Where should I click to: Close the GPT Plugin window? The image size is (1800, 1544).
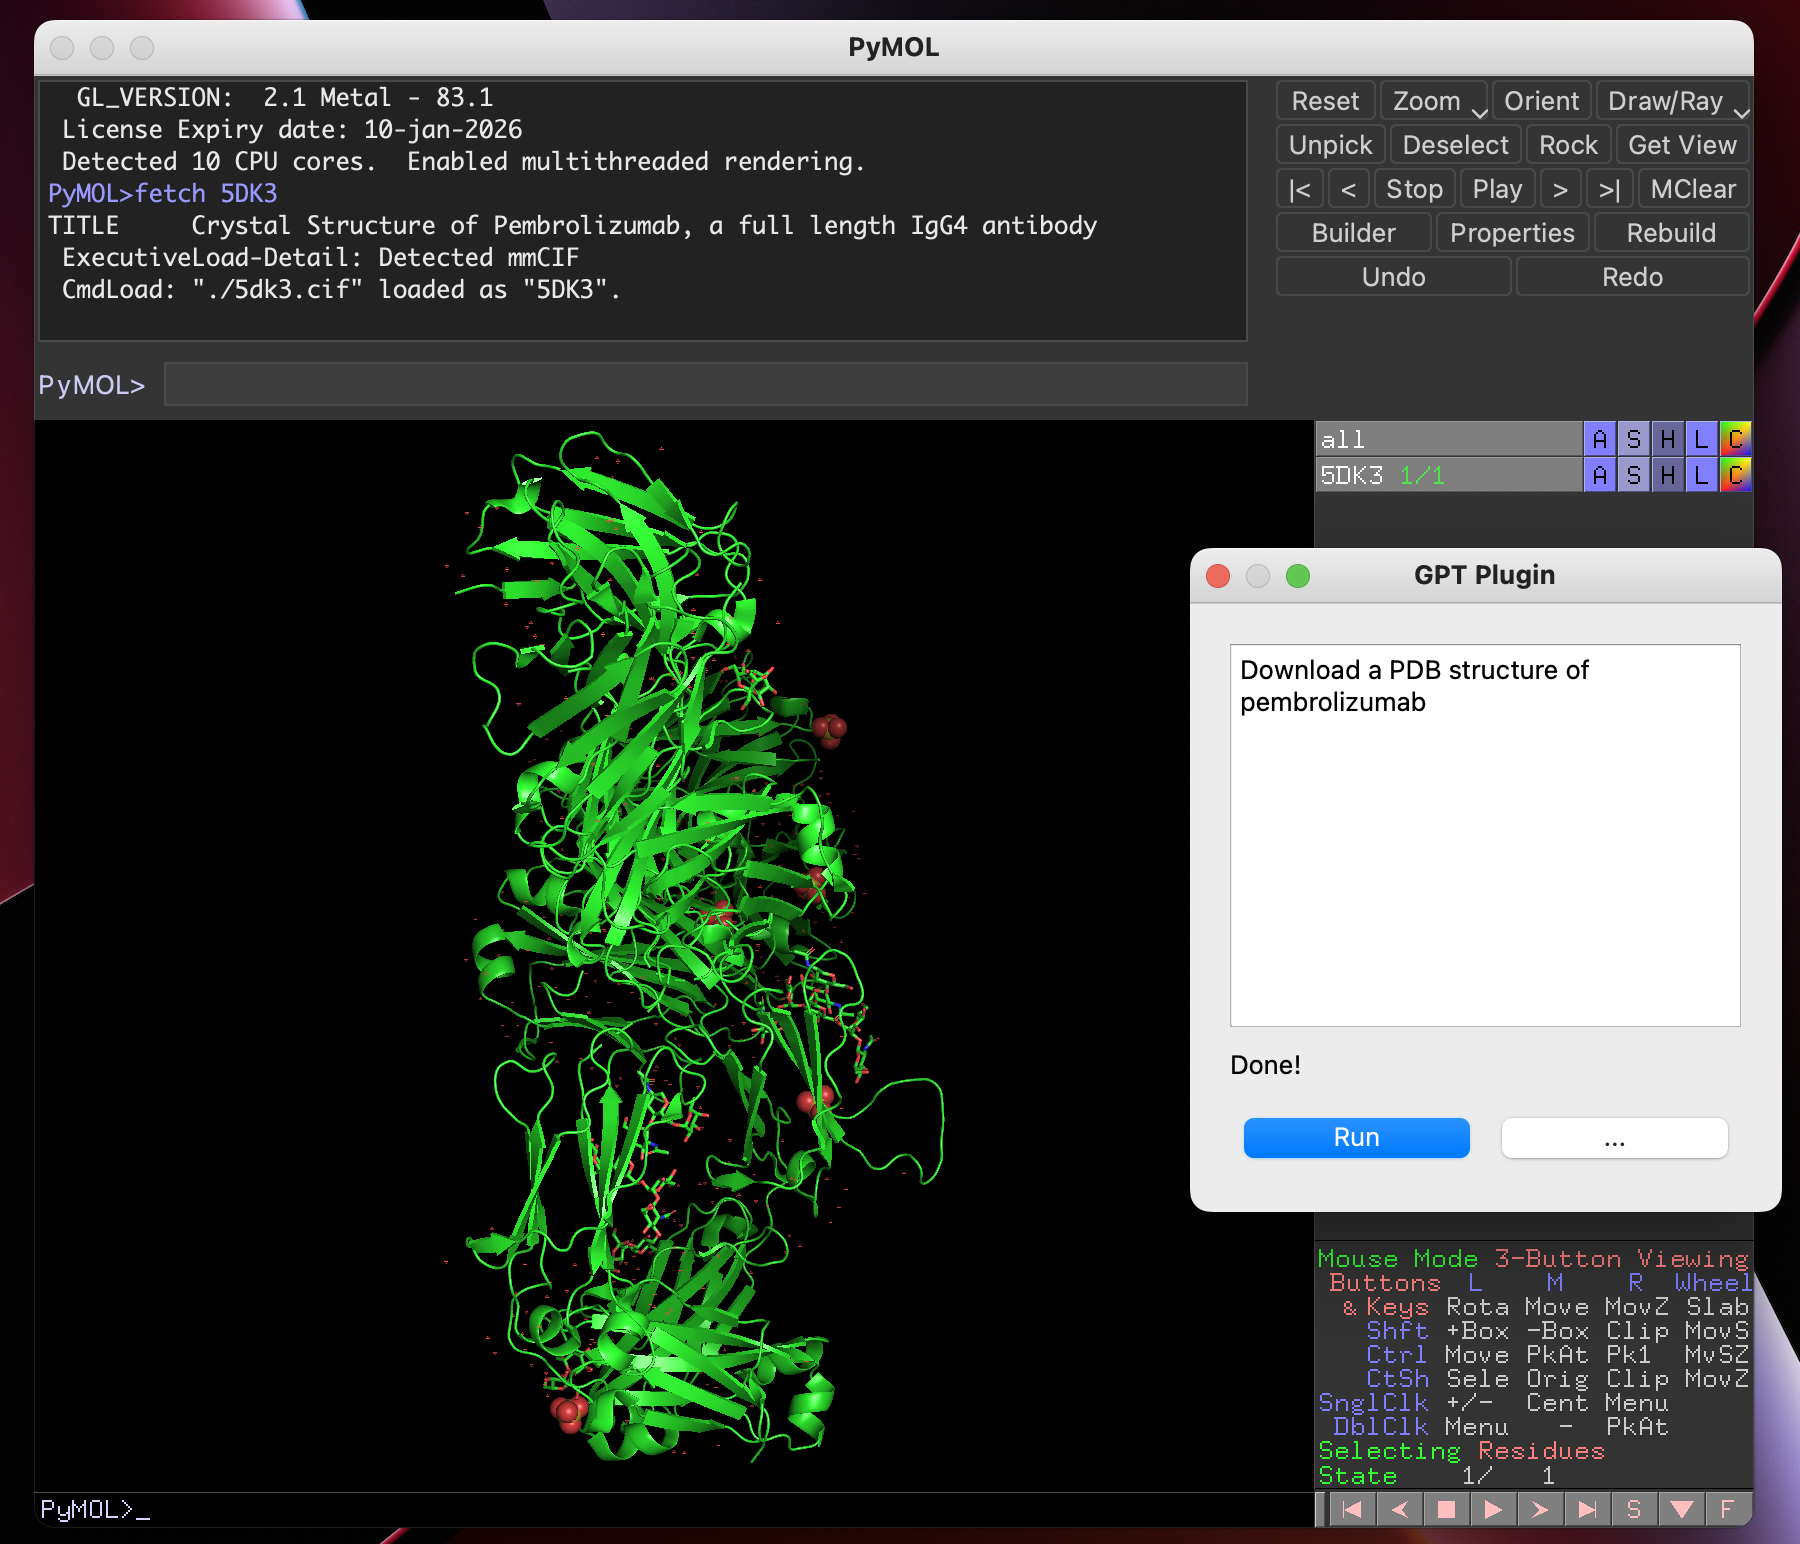[x=1218, y=576]
